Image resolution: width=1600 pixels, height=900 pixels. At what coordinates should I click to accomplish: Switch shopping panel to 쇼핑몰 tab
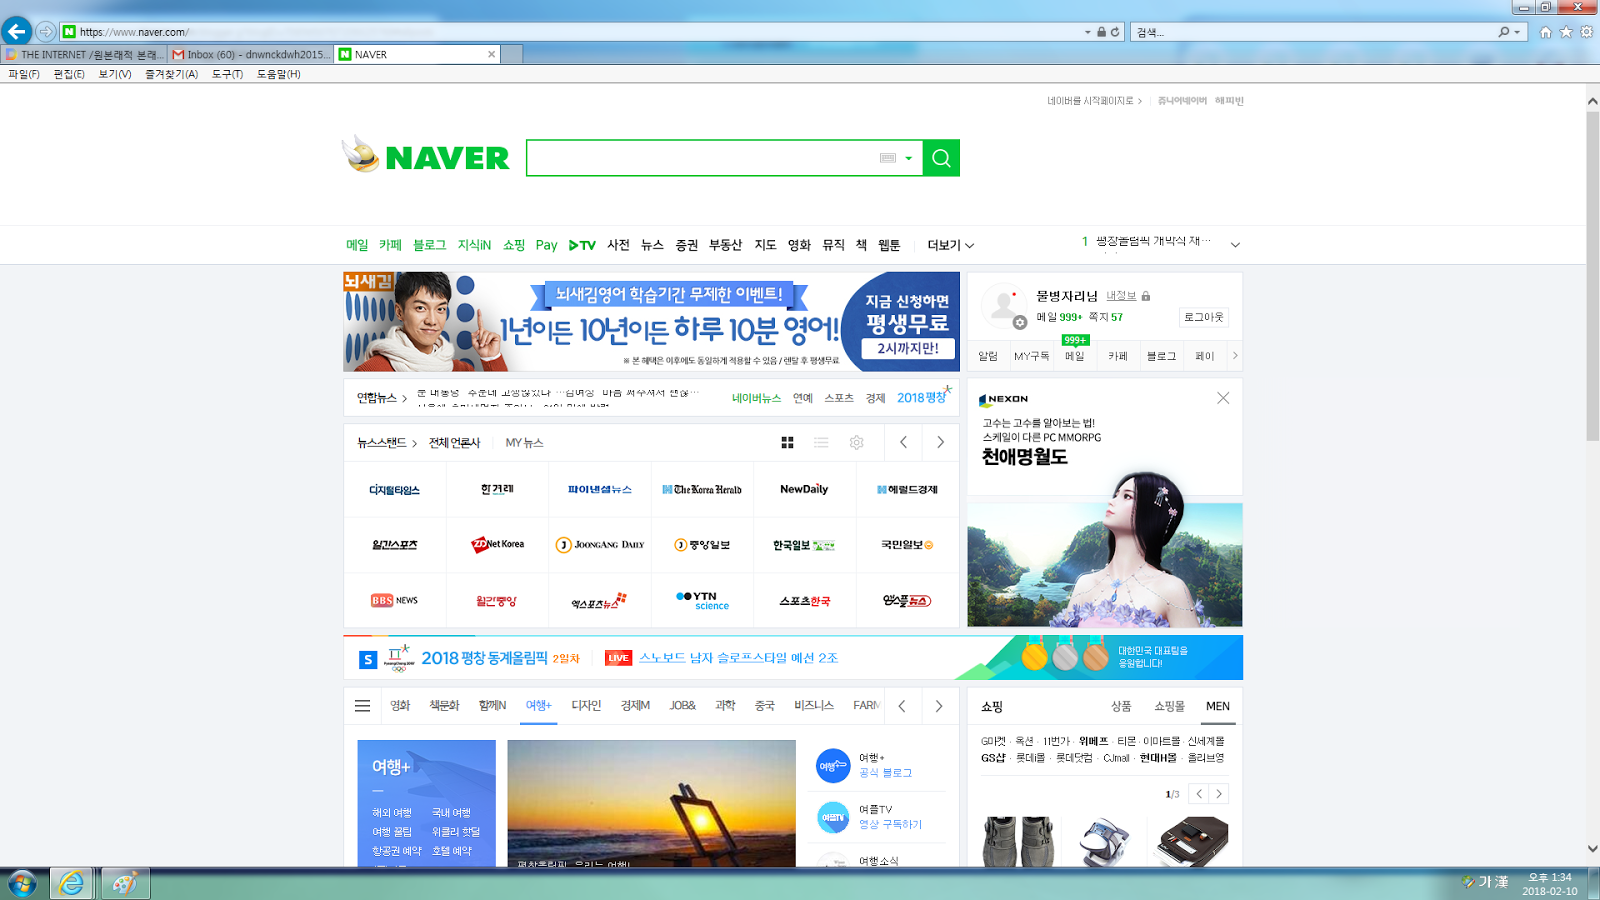pos(1169,706)
